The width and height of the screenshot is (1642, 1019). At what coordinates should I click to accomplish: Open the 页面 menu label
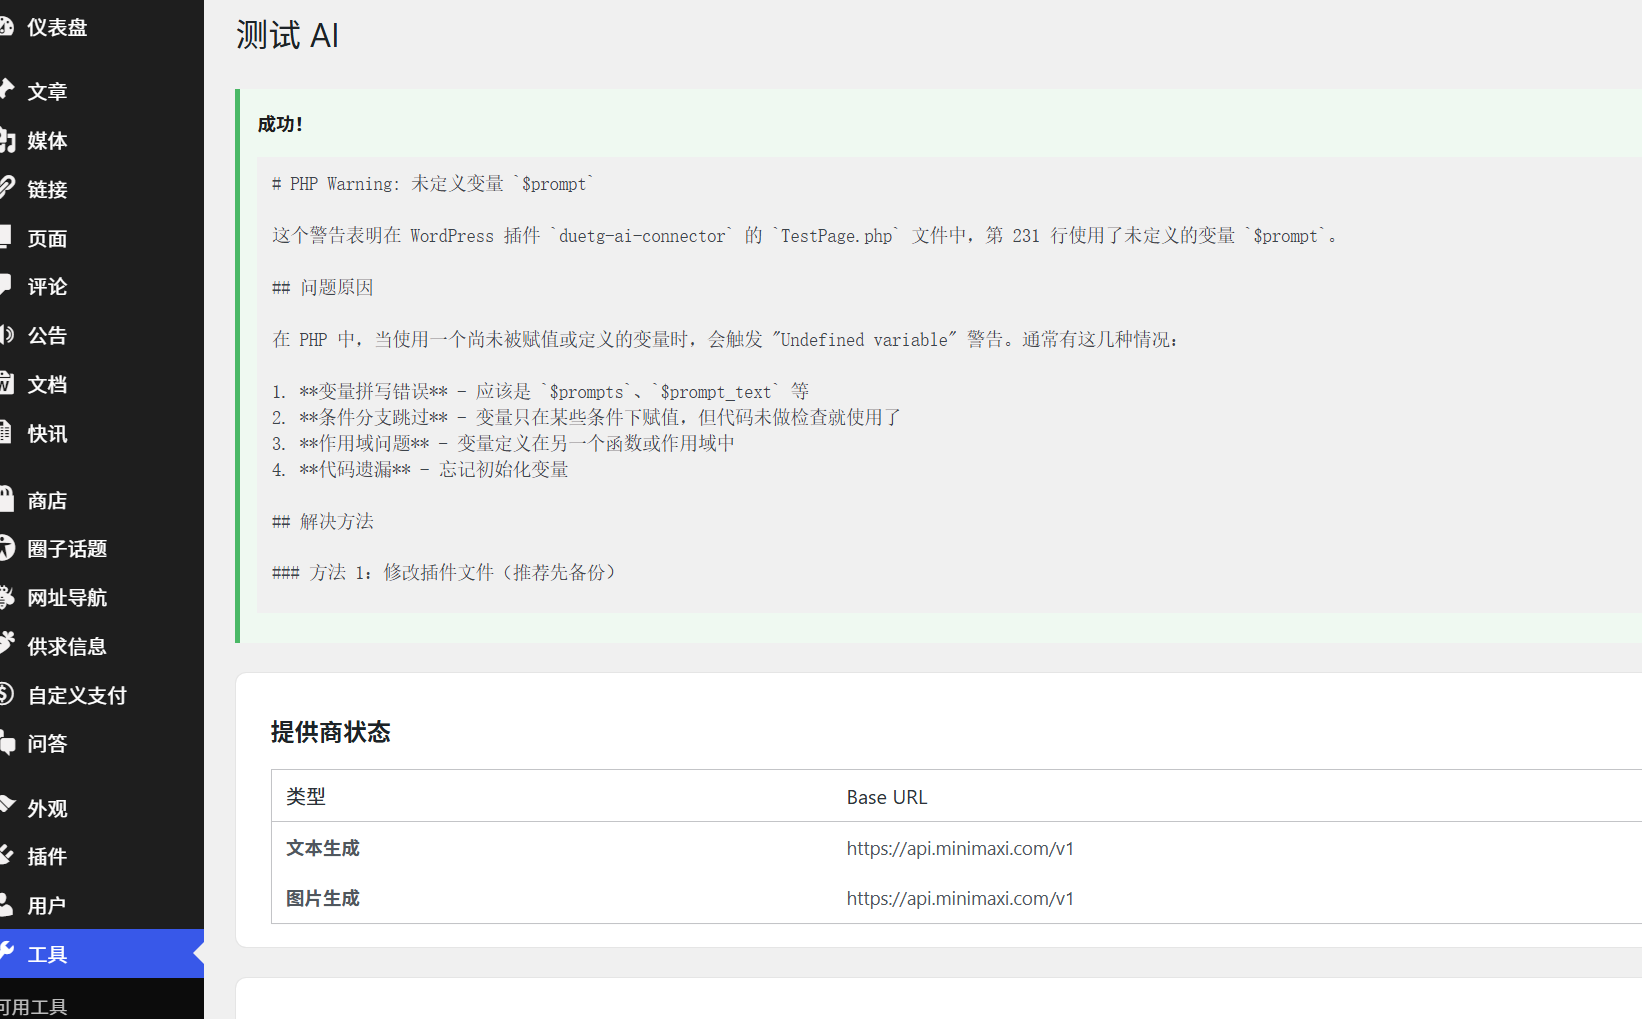pyautogui.click(x=47, y=238)
